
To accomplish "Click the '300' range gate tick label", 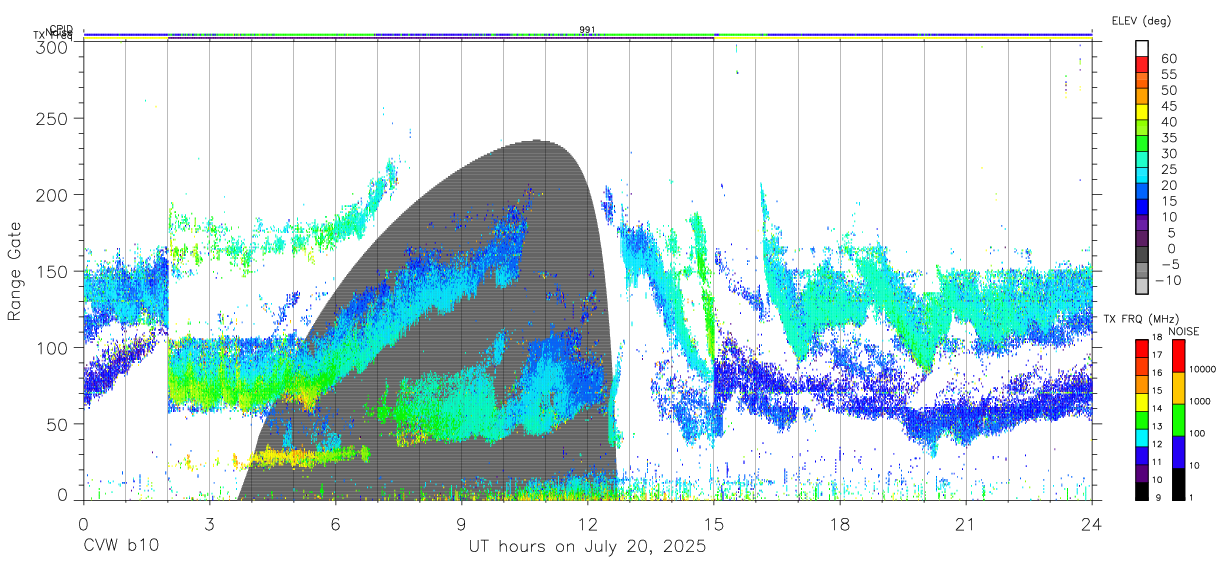I will pos(52,46).
